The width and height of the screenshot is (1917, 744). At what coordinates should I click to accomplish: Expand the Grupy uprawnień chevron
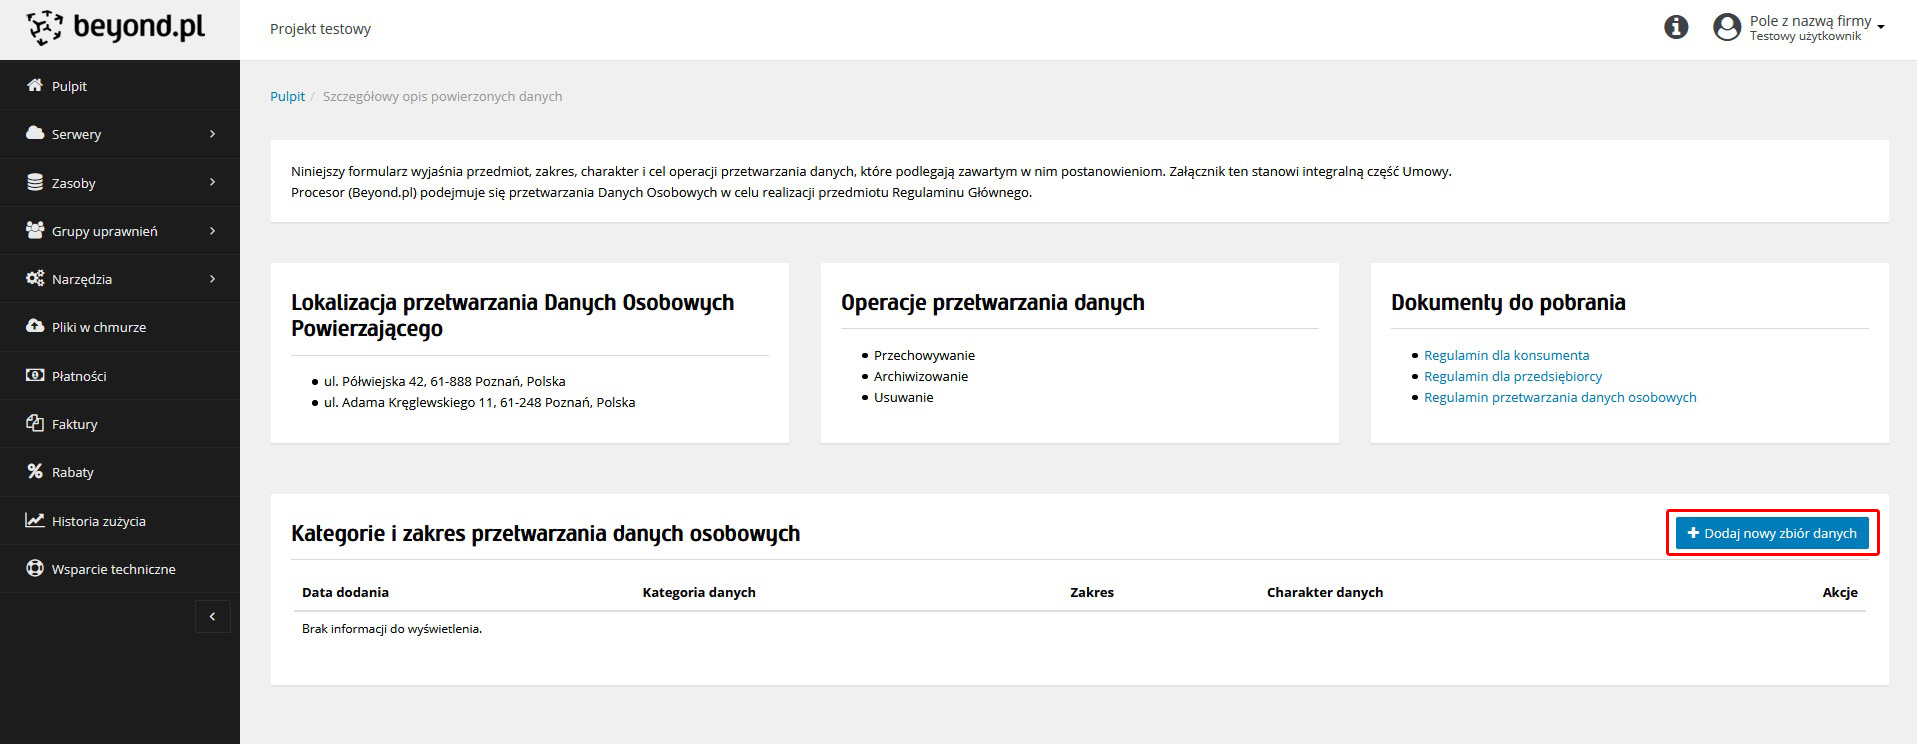click(x=212, y=231)
